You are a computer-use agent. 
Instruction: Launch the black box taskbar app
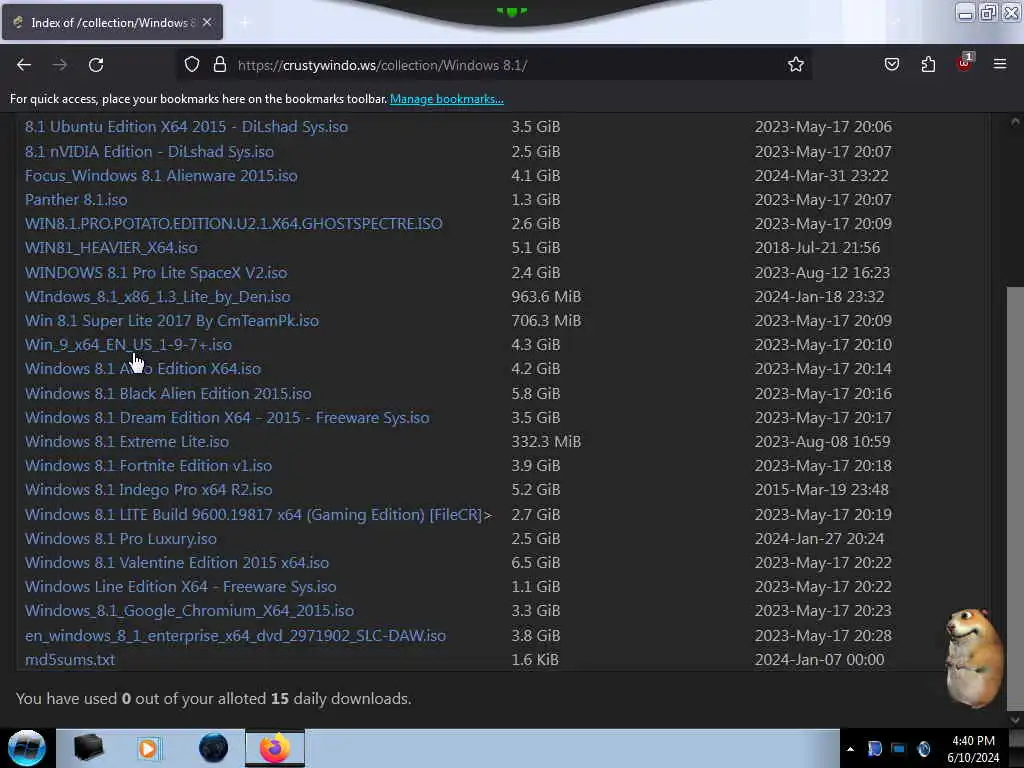click(89, 748)
